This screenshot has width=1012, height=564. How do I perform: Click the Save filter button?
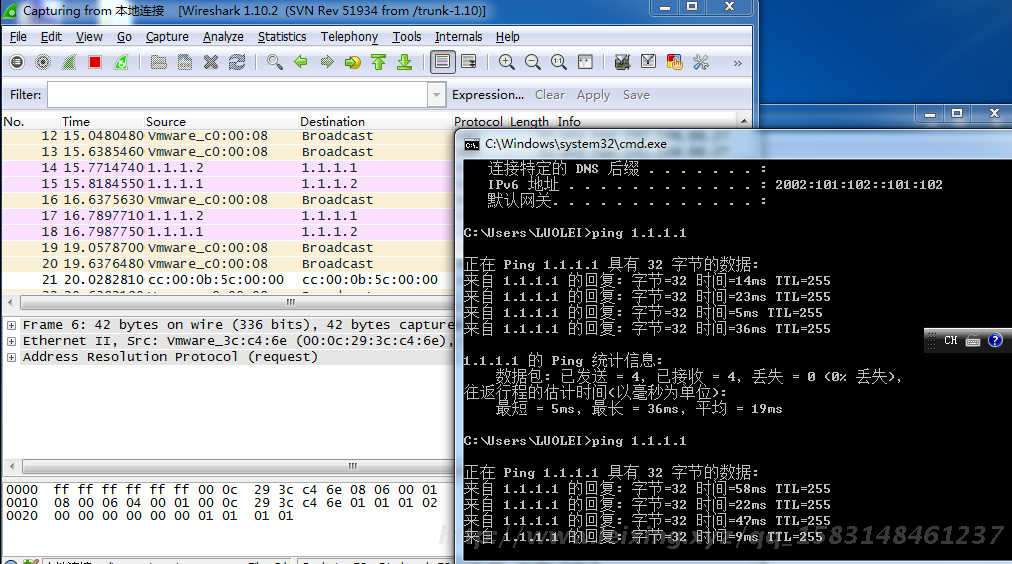point(636,95)
